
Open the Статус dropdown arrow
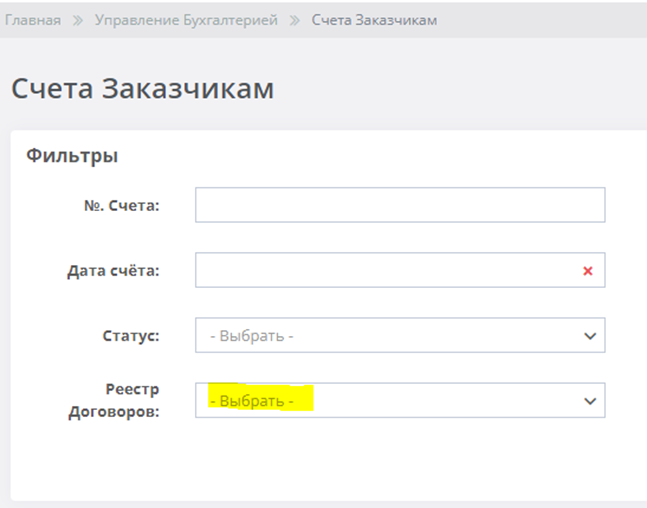click(590, 336)
